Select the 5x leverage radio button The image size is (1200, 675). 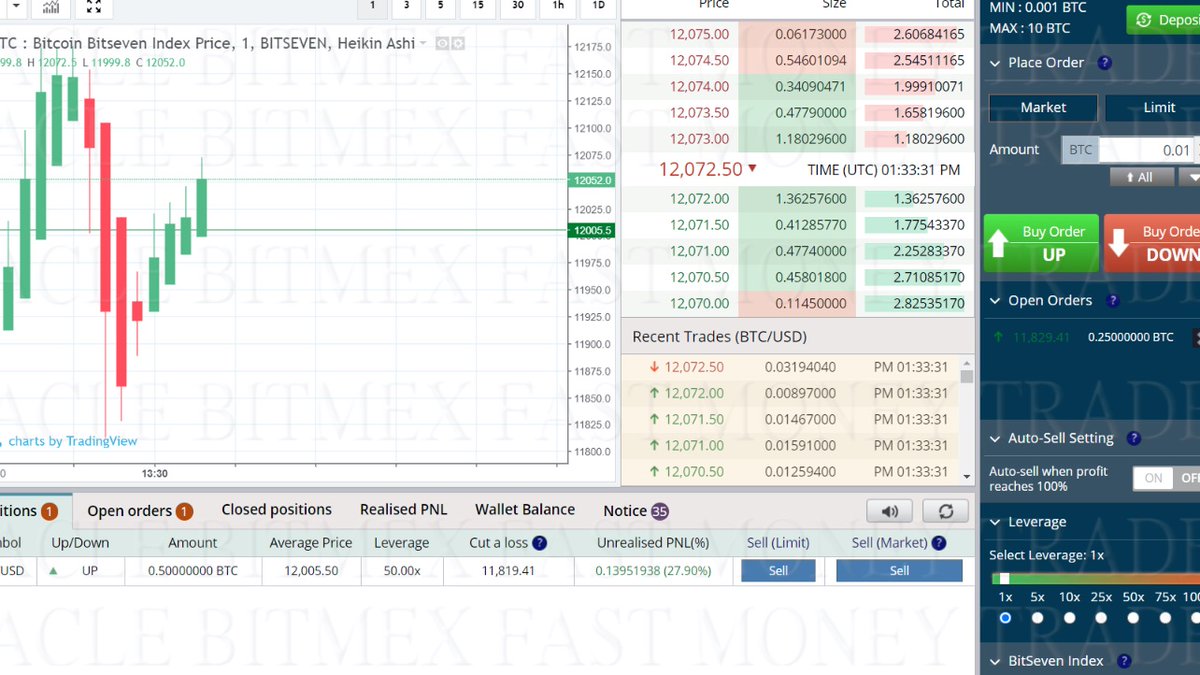[x=1037, y=618]
